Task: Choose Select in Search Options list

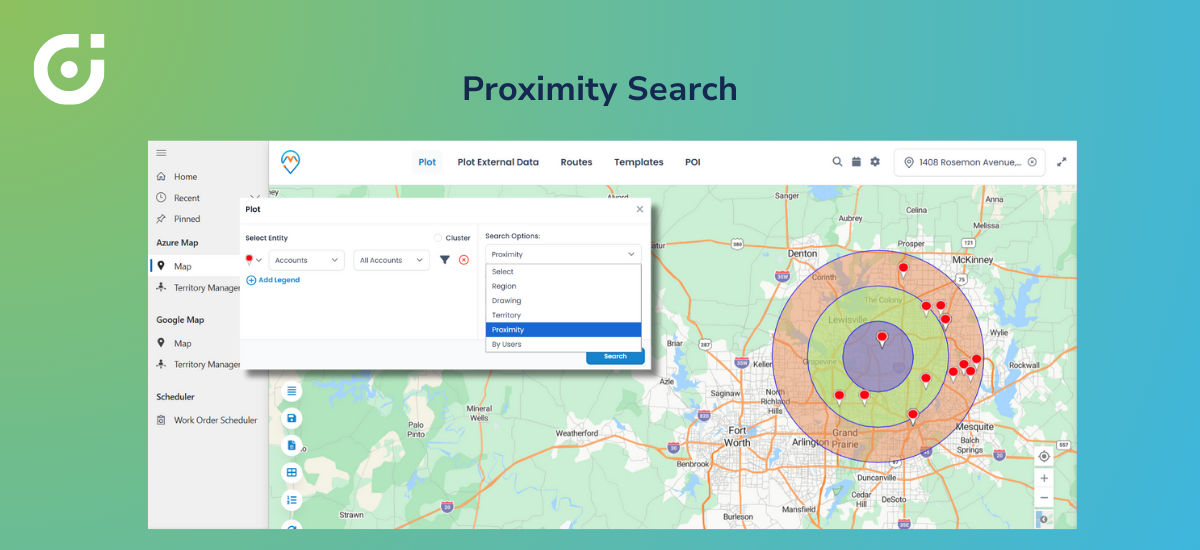Action: 563,272
